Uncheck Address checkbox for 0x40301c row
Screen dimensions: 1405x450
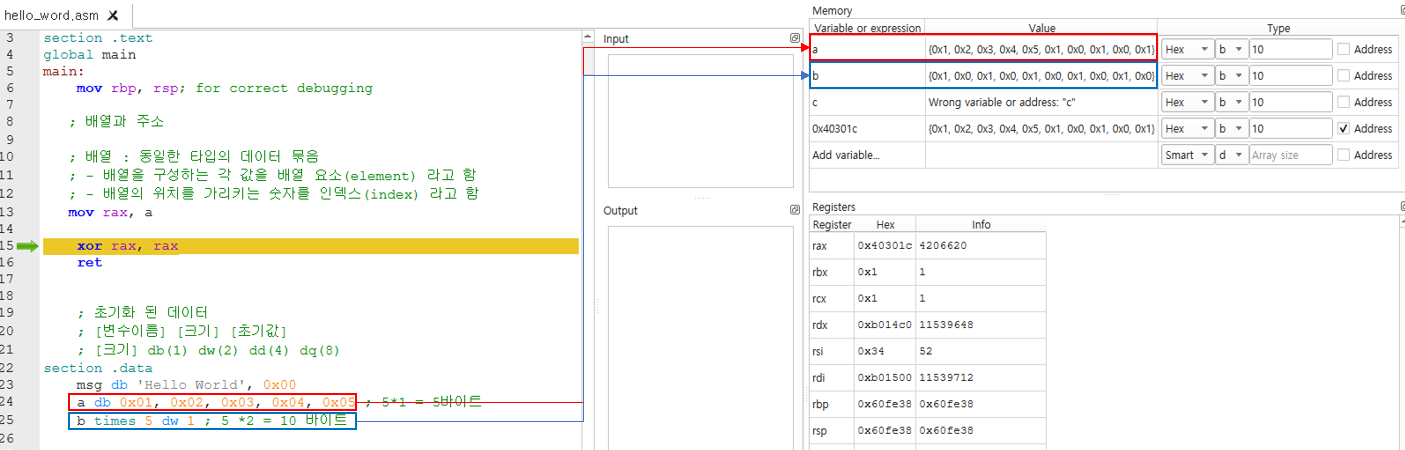[1344, 129]
